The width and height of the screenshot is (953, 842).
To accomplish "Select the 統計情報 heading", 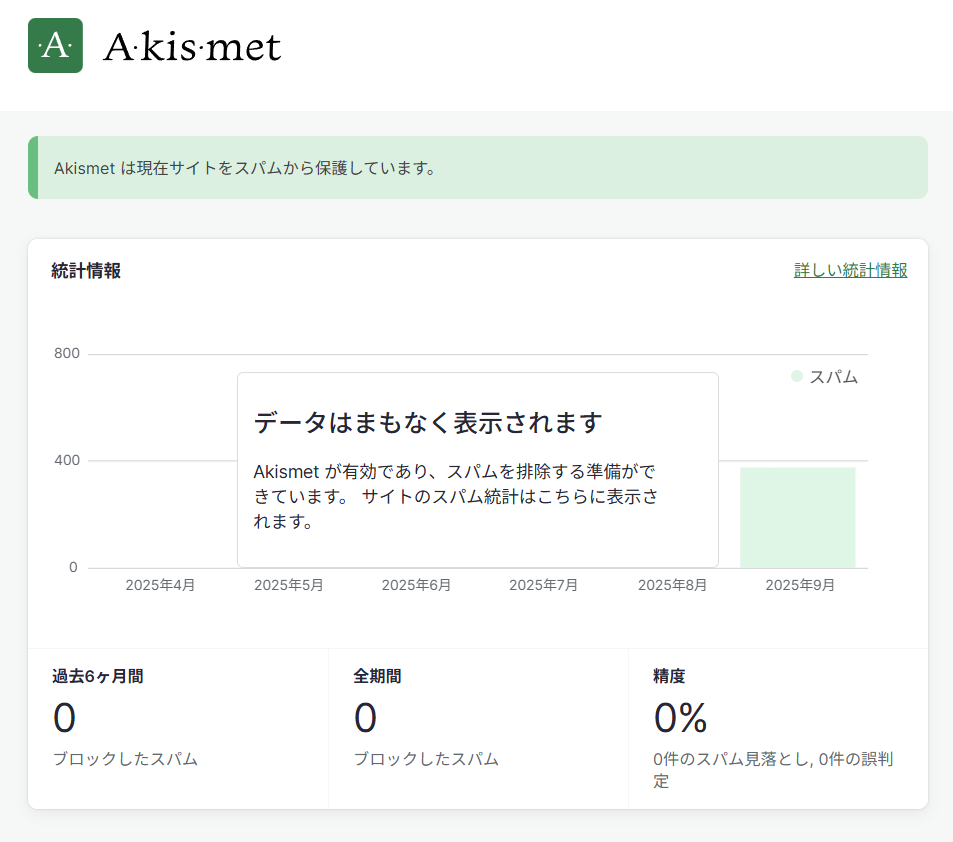I will pyautogui.click(x=86, y=270).
